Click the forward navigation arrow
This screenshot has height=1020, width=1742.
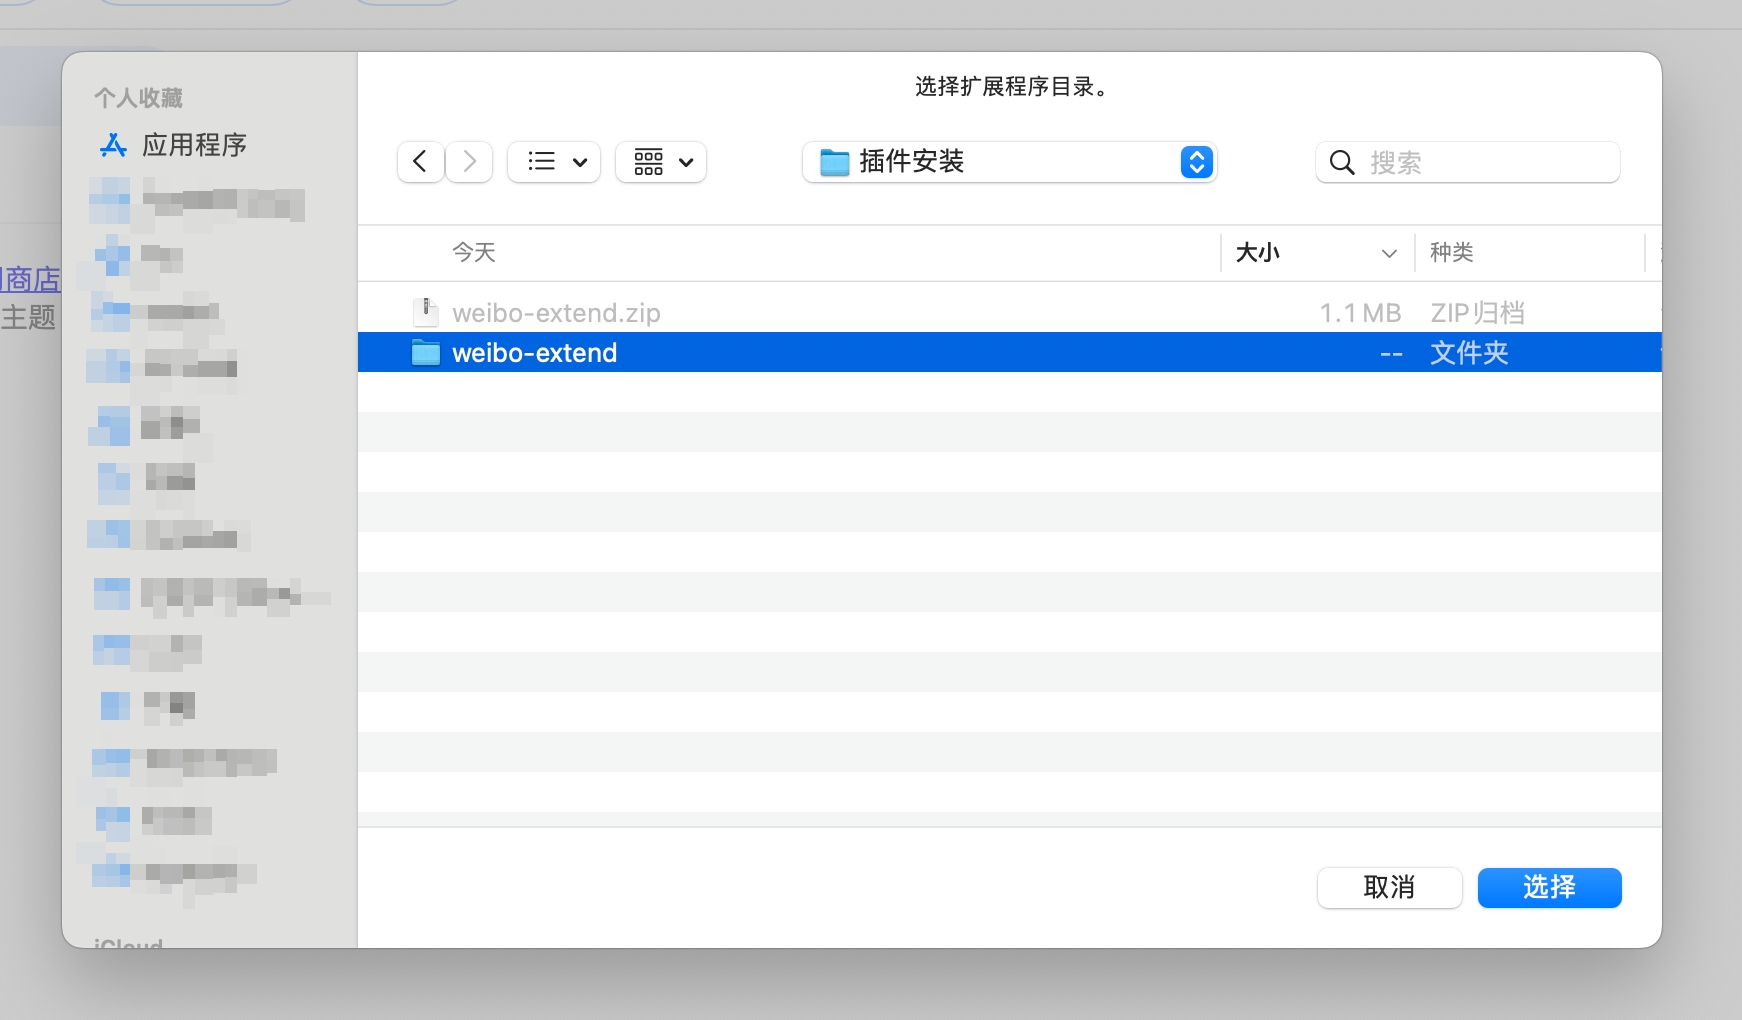pos(469,162)
